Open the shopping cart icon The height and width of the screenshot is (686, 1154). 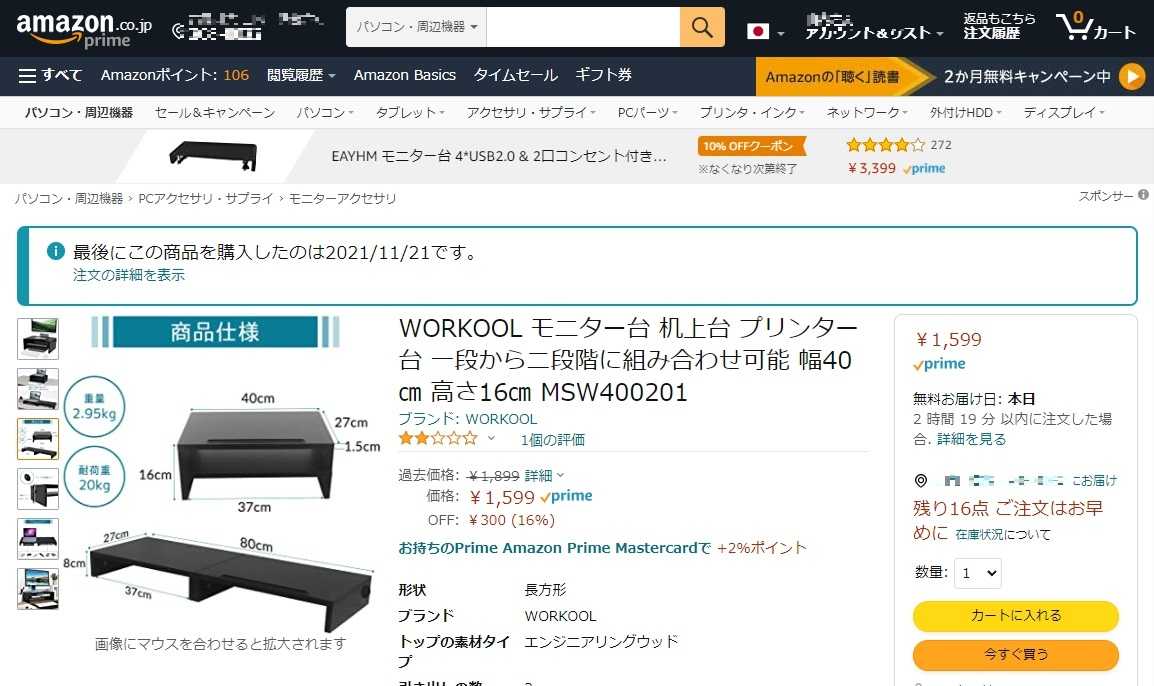click(x=1095, y=26)
